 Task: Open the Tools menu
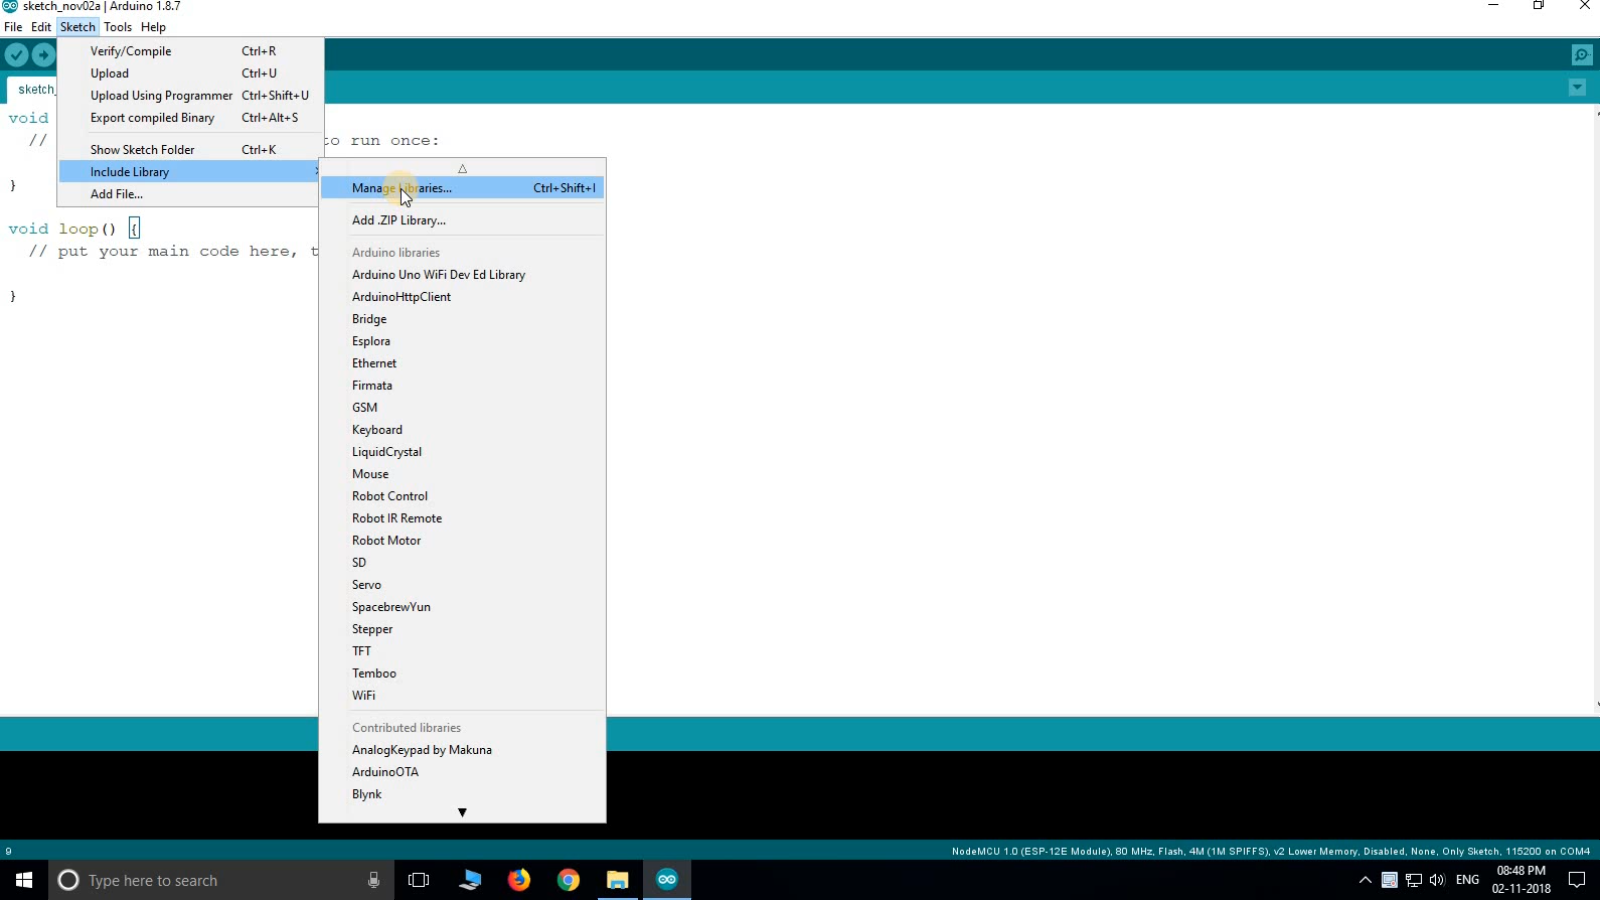click(118, 27)
